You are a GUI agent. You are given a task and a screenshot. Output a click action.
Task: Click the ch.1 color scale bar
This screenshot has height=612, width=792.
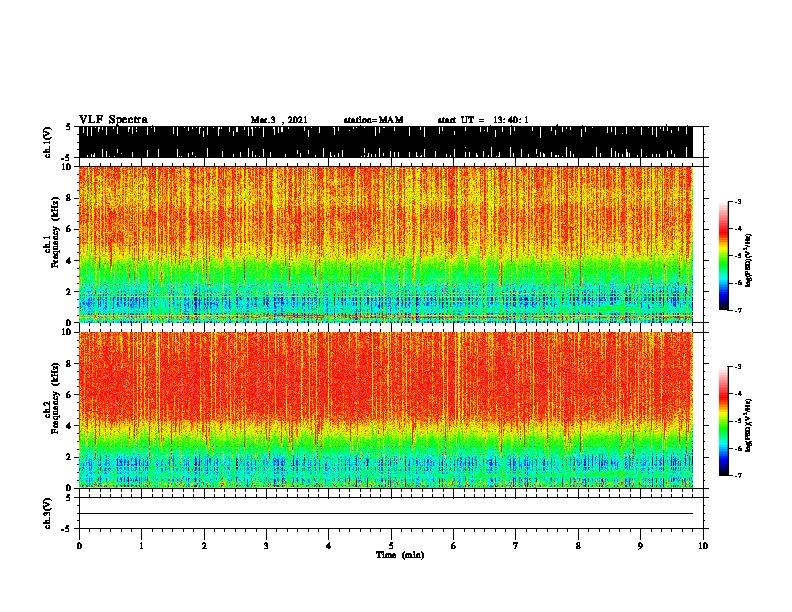[x=724, y=256]
